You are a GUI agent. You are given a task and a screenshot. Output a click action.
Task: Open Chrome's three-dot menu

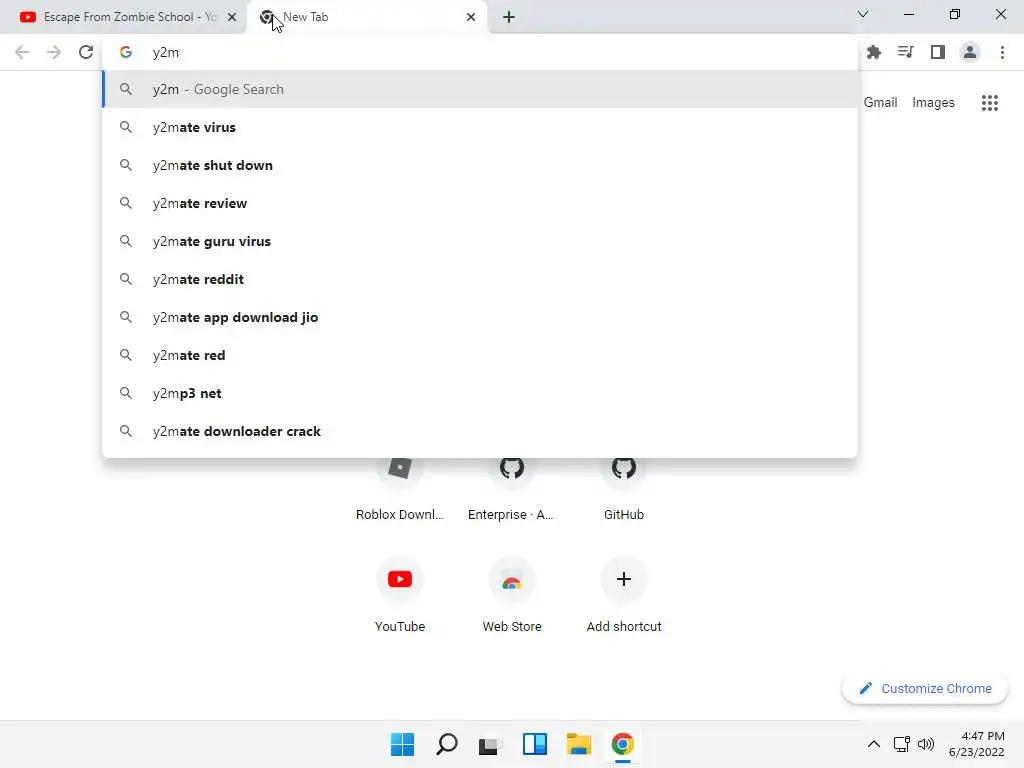point(1002,52)
